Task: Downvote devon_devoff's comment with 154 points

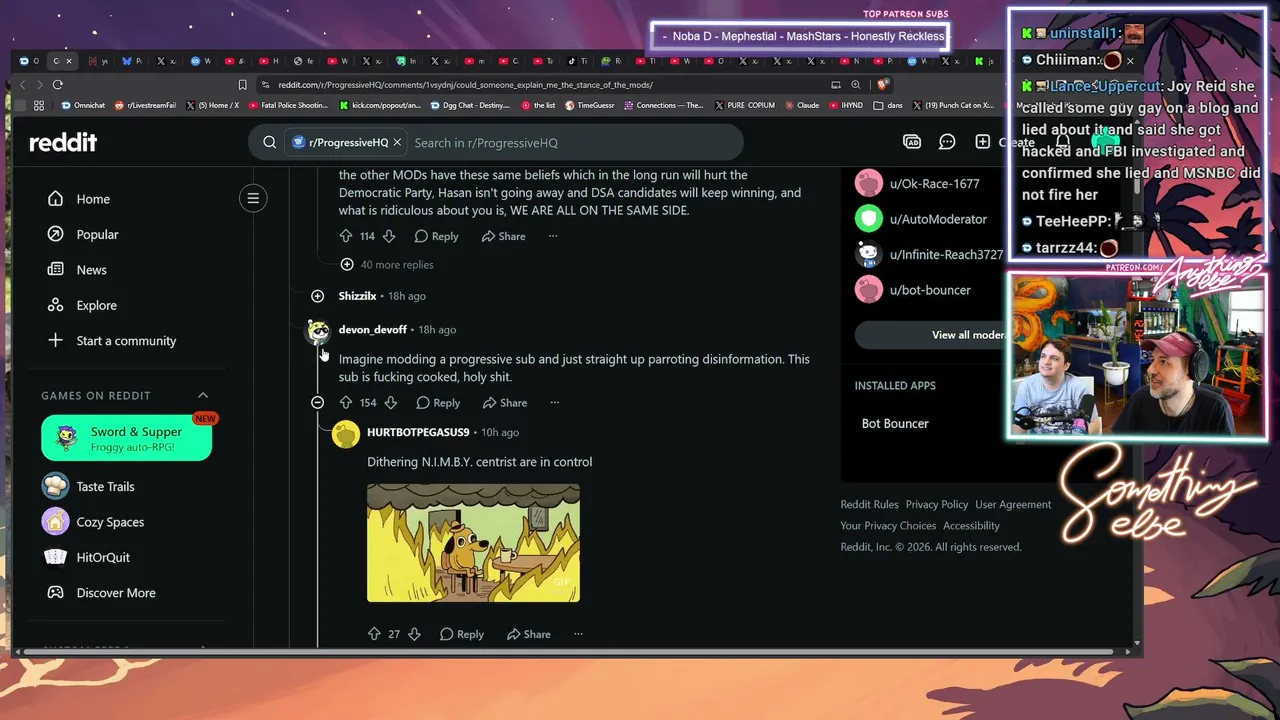Action: pyautogui.click(x=391, y=402)
